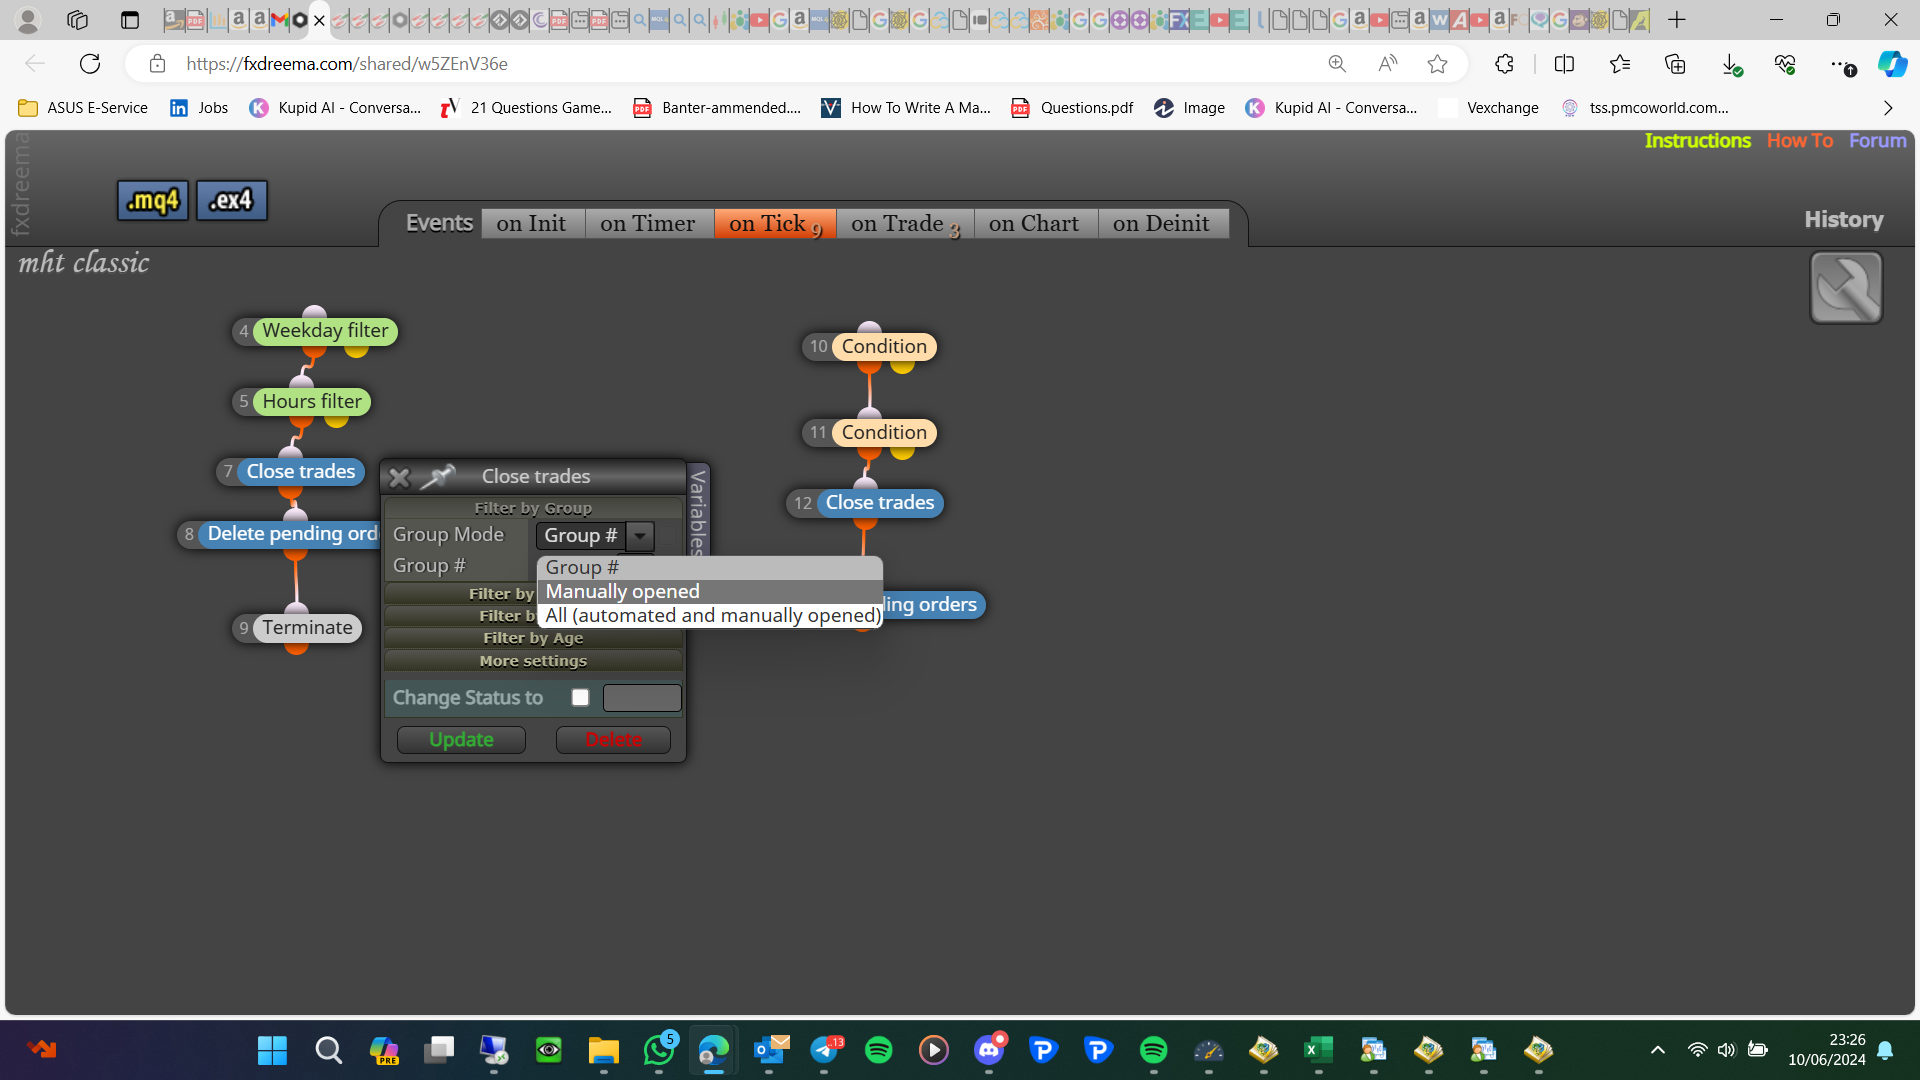Open the Group Mode dropdown arrow
This screenshot has width=1920, height=1080.
tap(640, 536)
